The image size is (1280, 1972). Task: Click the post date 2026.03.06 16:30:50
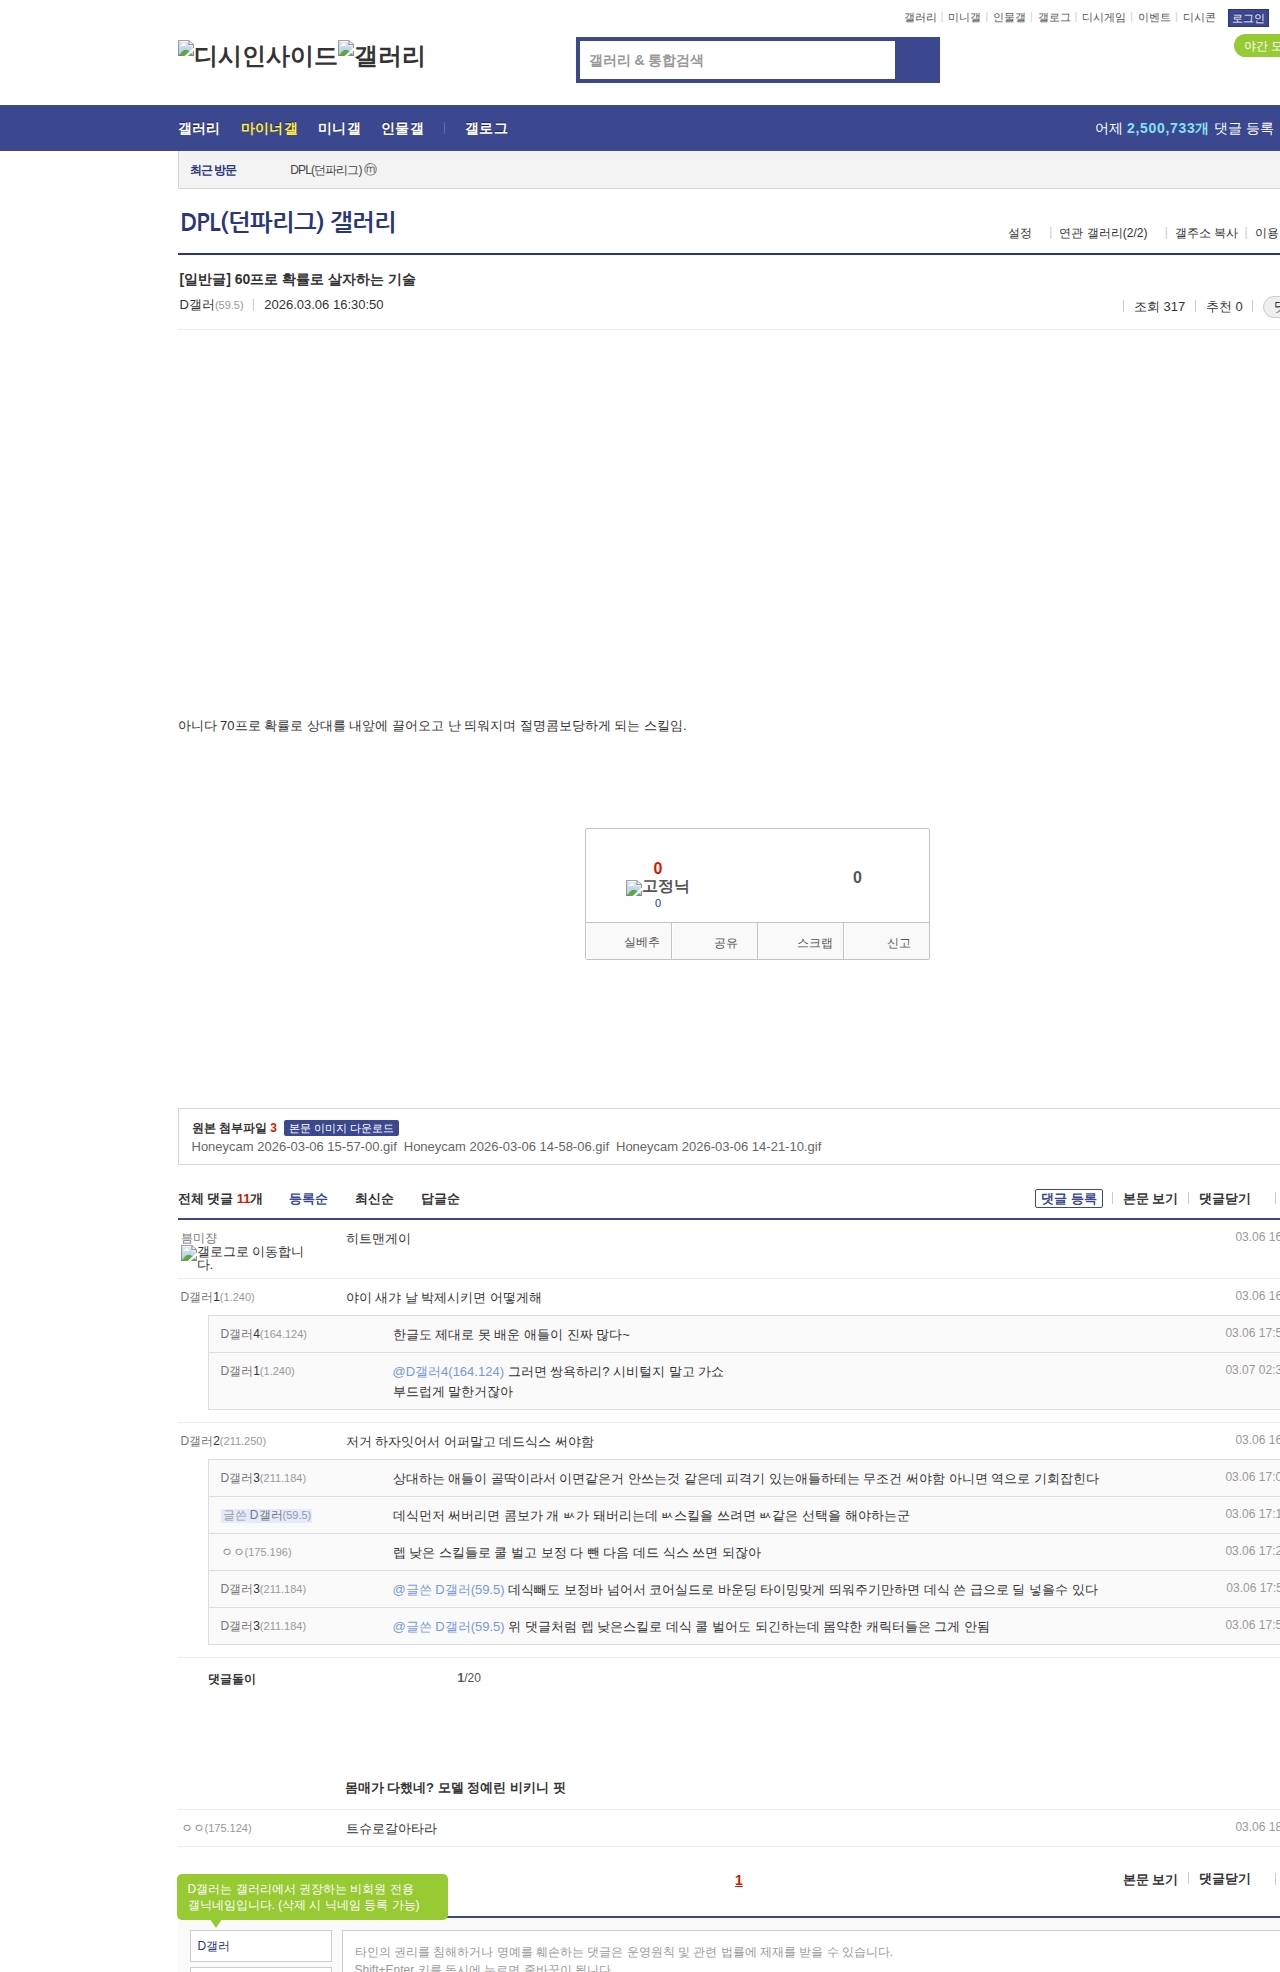[324, 305]
